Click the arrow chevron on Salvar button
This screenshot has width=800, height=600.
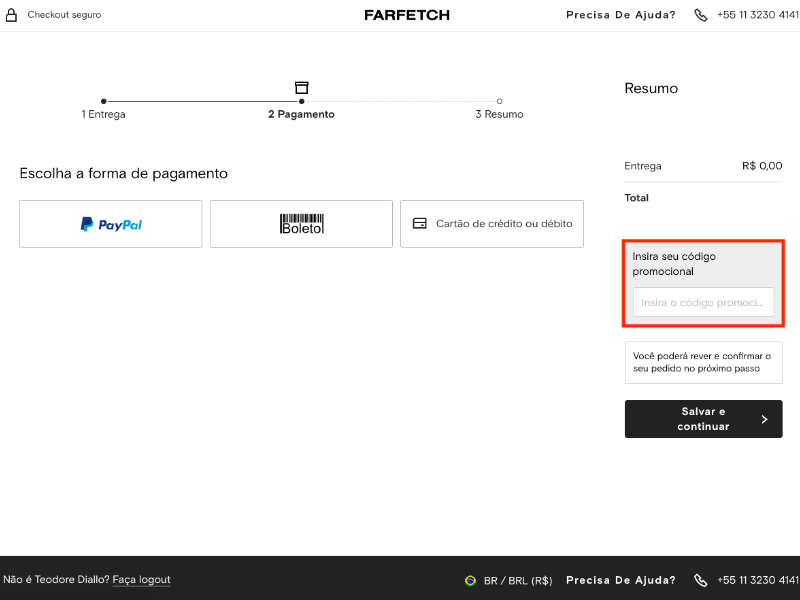764,419
